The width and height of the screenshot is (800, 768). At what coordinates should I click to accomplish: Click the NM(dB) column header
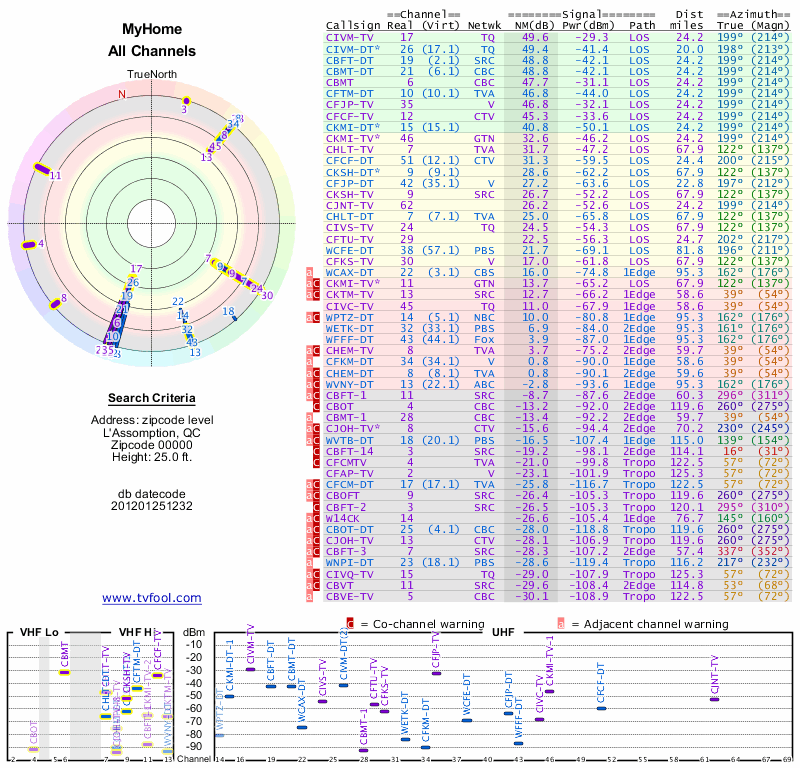coord(534,25)
